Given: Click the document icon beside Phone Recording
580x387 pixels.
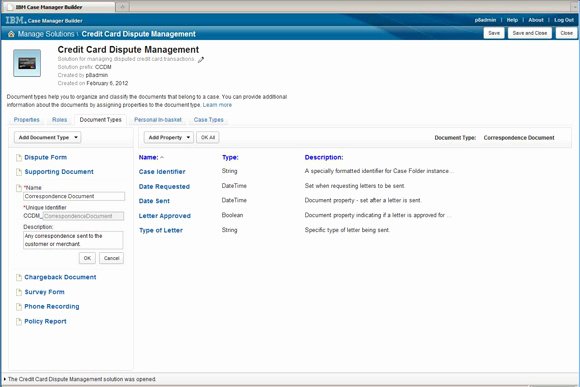Looking at the screenshot, I should (x=19, y=307).
